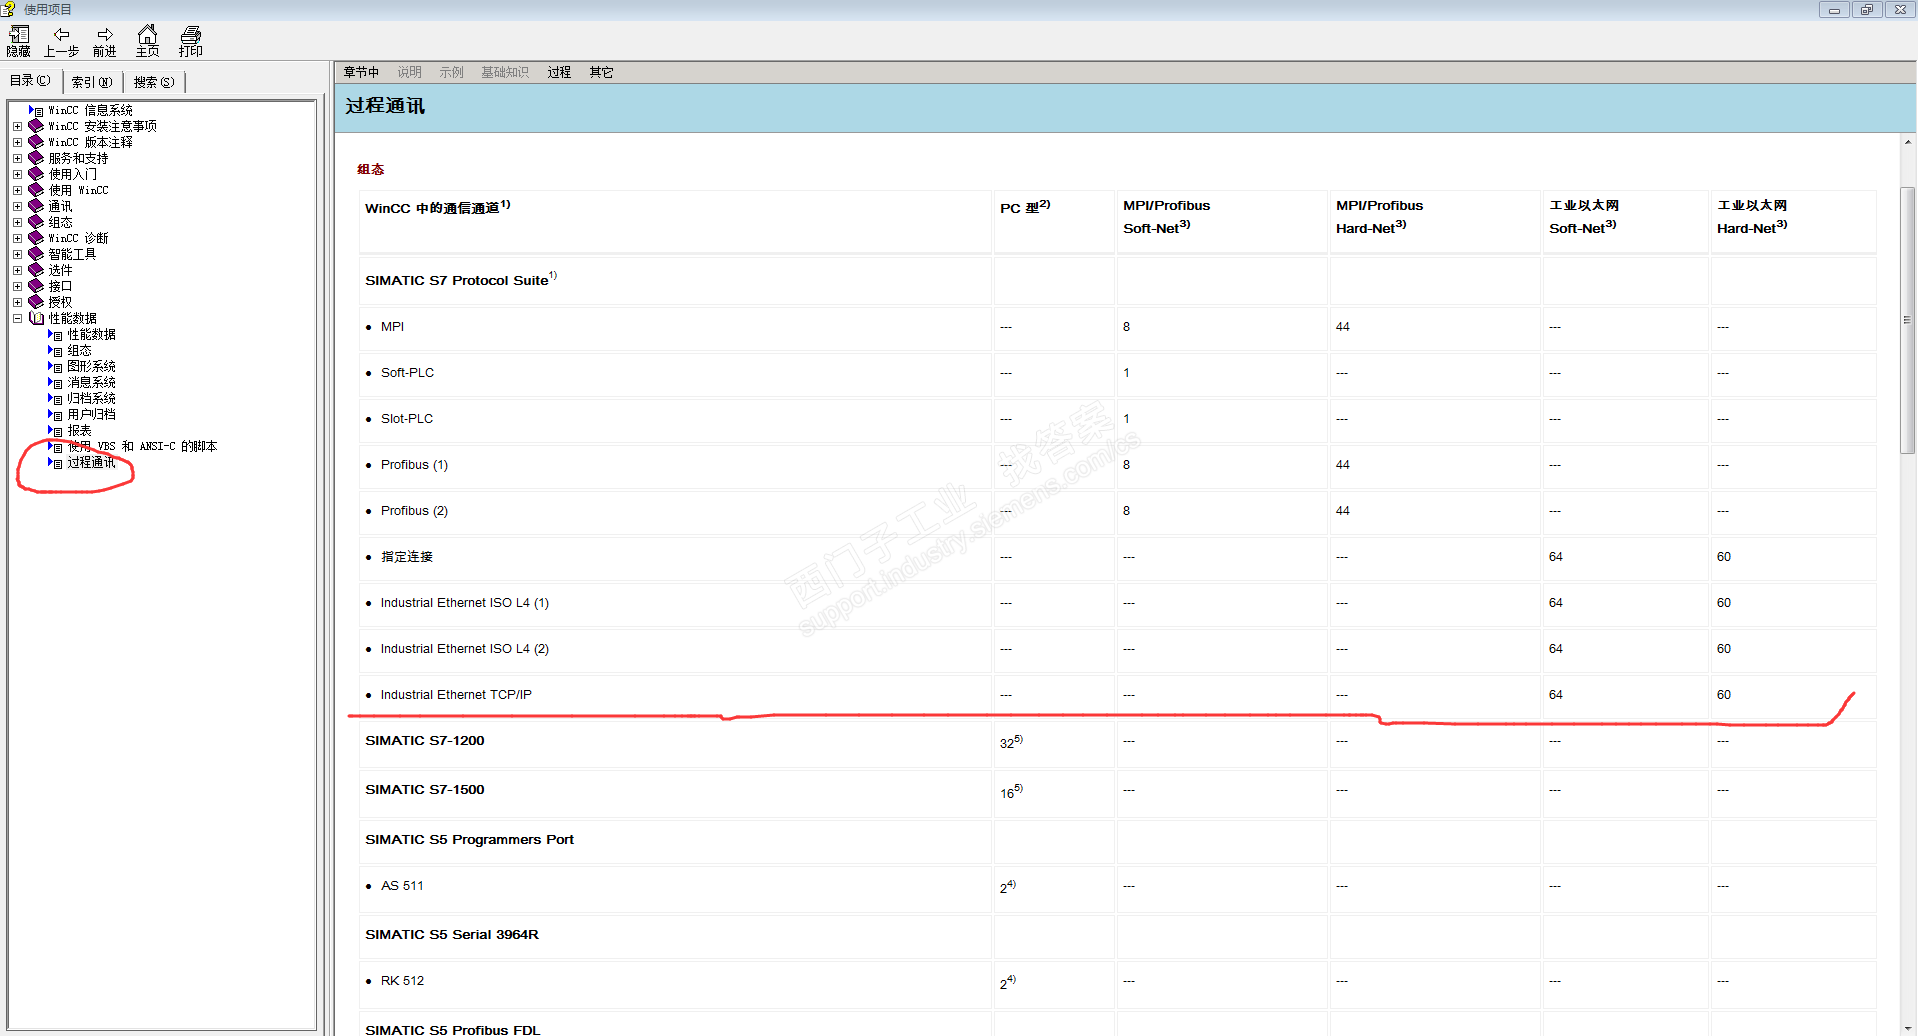This screenshot has width=1918, height=1036.
Task: Expand the 智能工具 tree node
Action: point(17,255)
